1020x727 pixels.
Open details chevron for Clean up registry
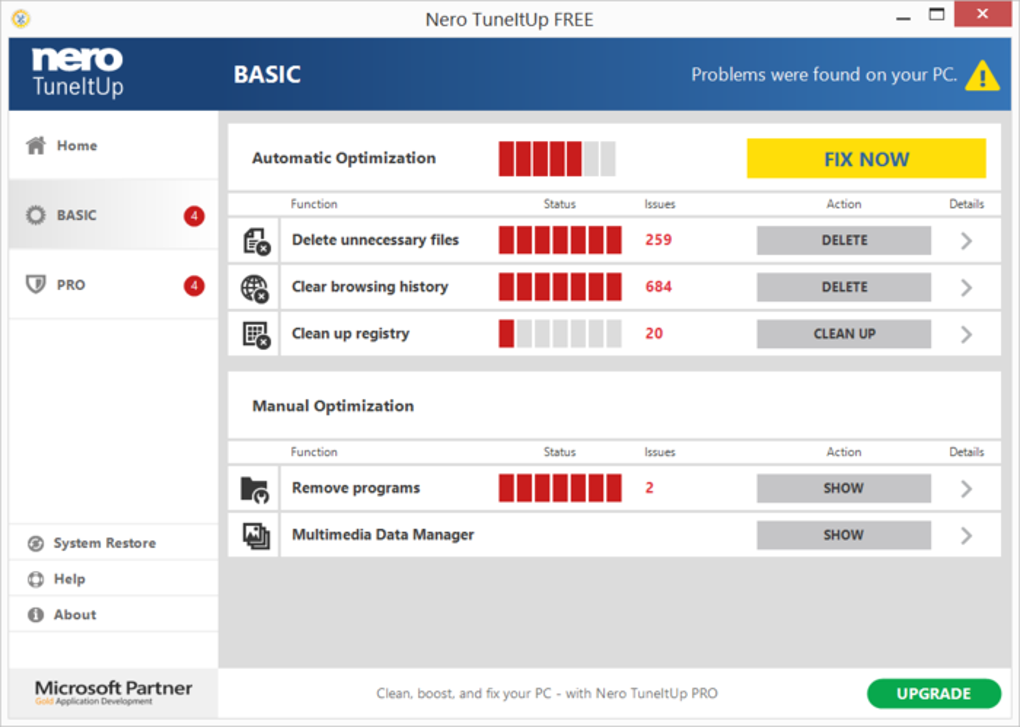(966, 334)
